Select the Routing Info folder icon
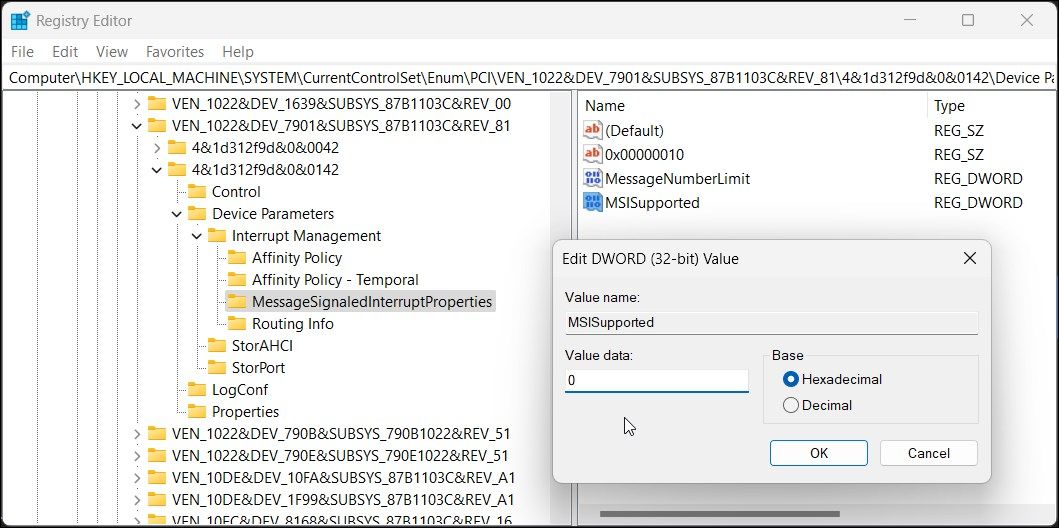This screenshot has width=1059, height=528. pyautogui.click(x=236, y=324)
